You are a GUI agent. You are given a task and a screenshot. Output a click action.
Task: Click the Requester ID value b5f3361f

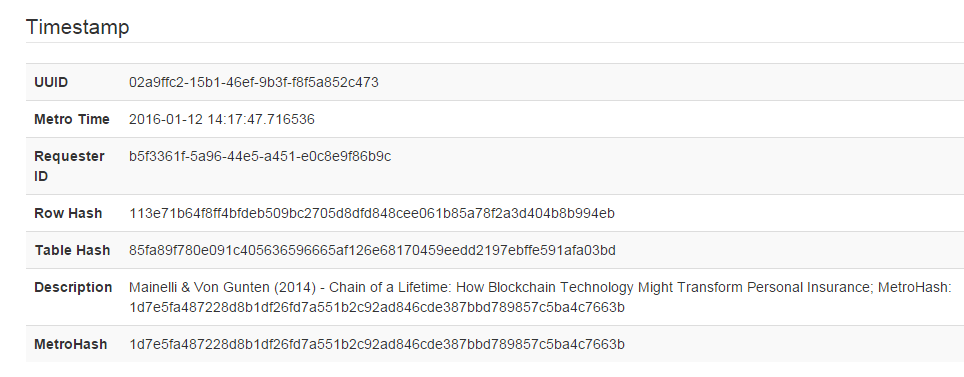point(260,157)
